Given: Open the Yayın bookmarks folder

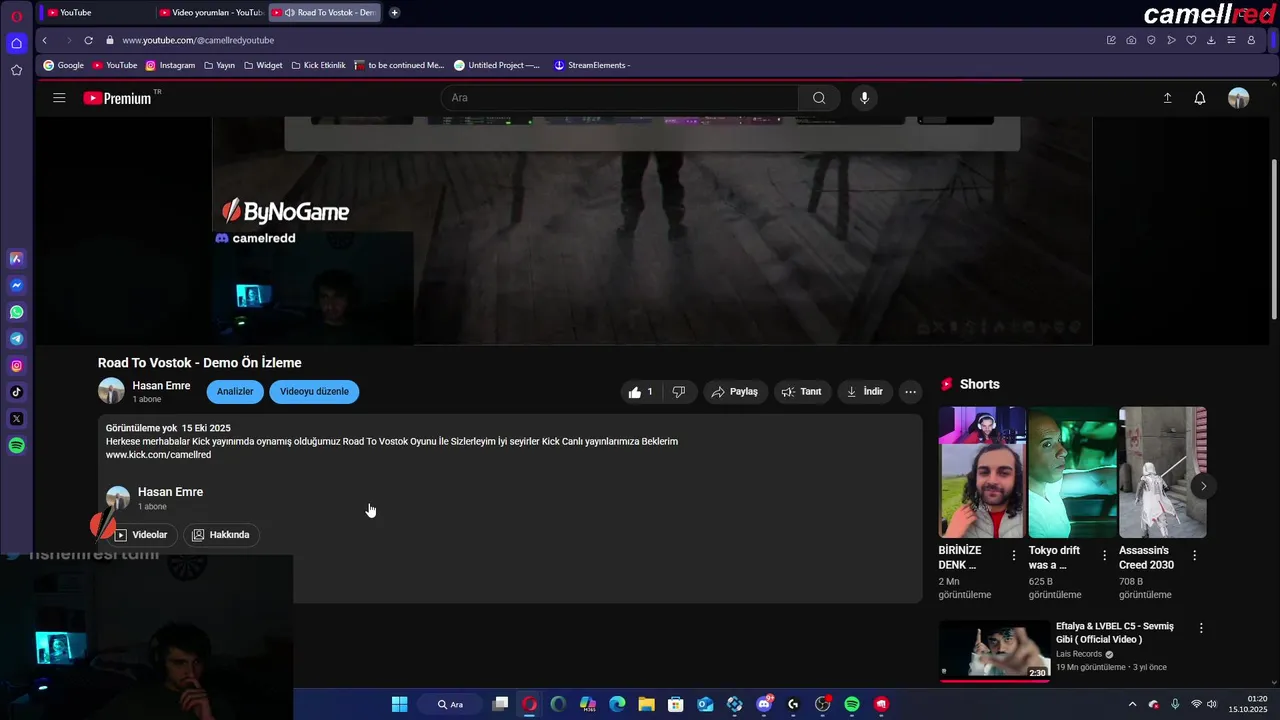Looking at the screenshot, I should point(219,65).
